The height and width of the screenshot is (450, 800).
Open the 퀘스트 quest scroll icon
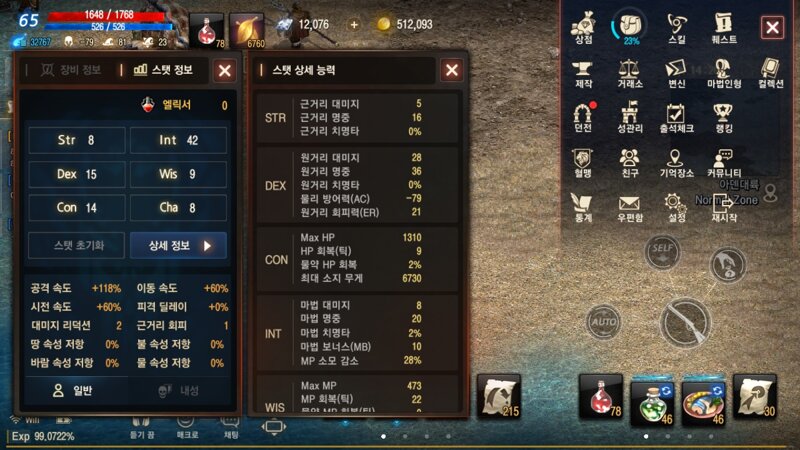coord(723,28)
